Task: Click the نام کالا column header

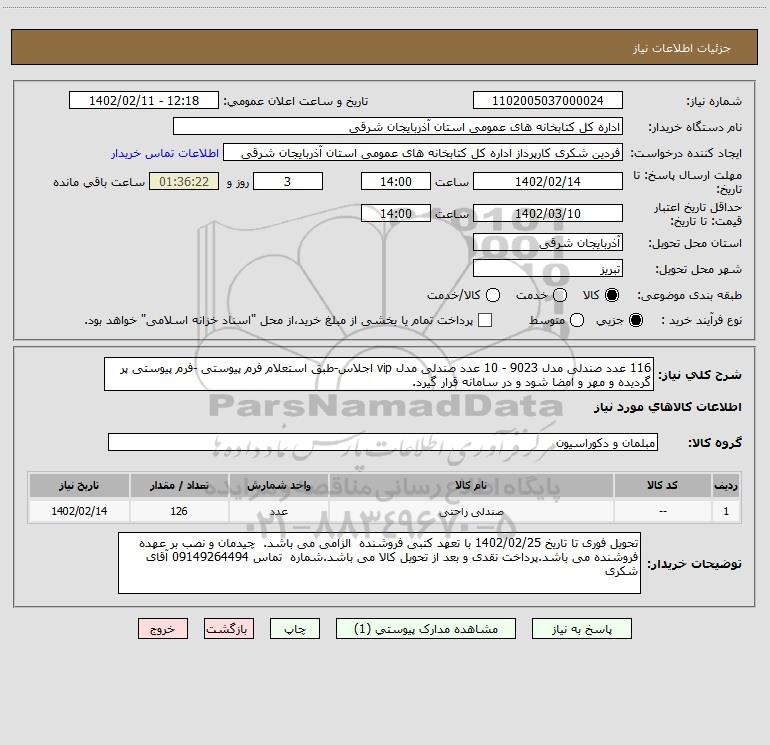Action: [471, 485]
